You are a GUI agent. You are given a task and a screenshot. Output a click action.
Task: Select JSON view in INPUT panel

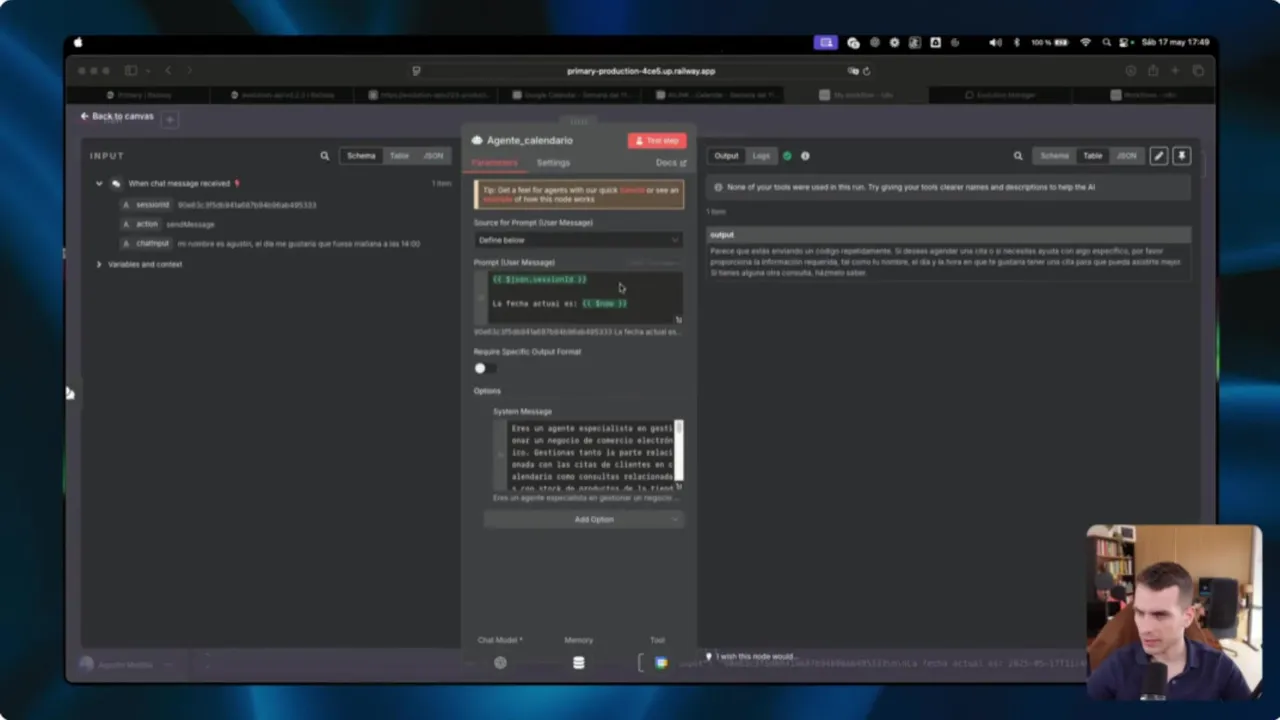433,156
